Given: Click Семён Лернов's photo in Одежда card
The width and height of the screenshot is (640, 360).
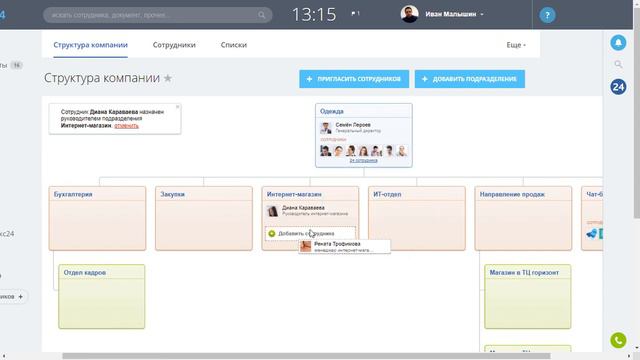Looking at the screenshot, I should pyautogui.click(x=326, y=128).
